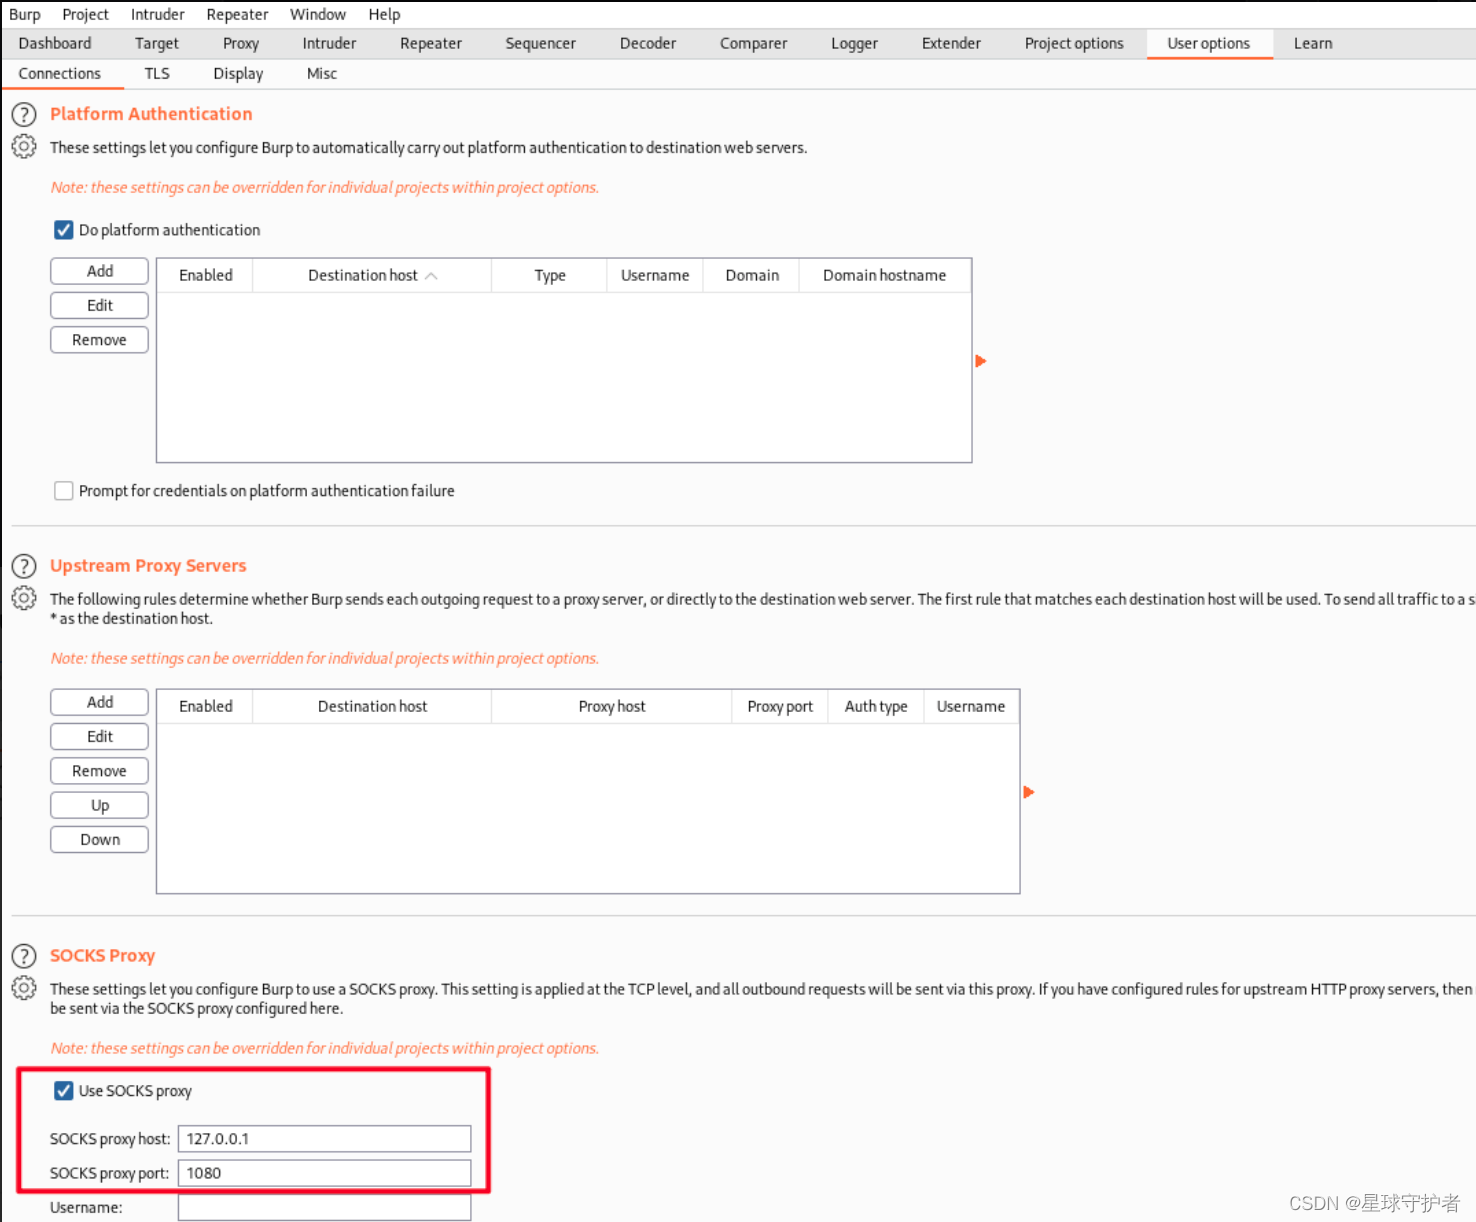Screen dimensions: 1476x1222
Task: Select the Display sub-tab
Action: (x=238, y=74)
